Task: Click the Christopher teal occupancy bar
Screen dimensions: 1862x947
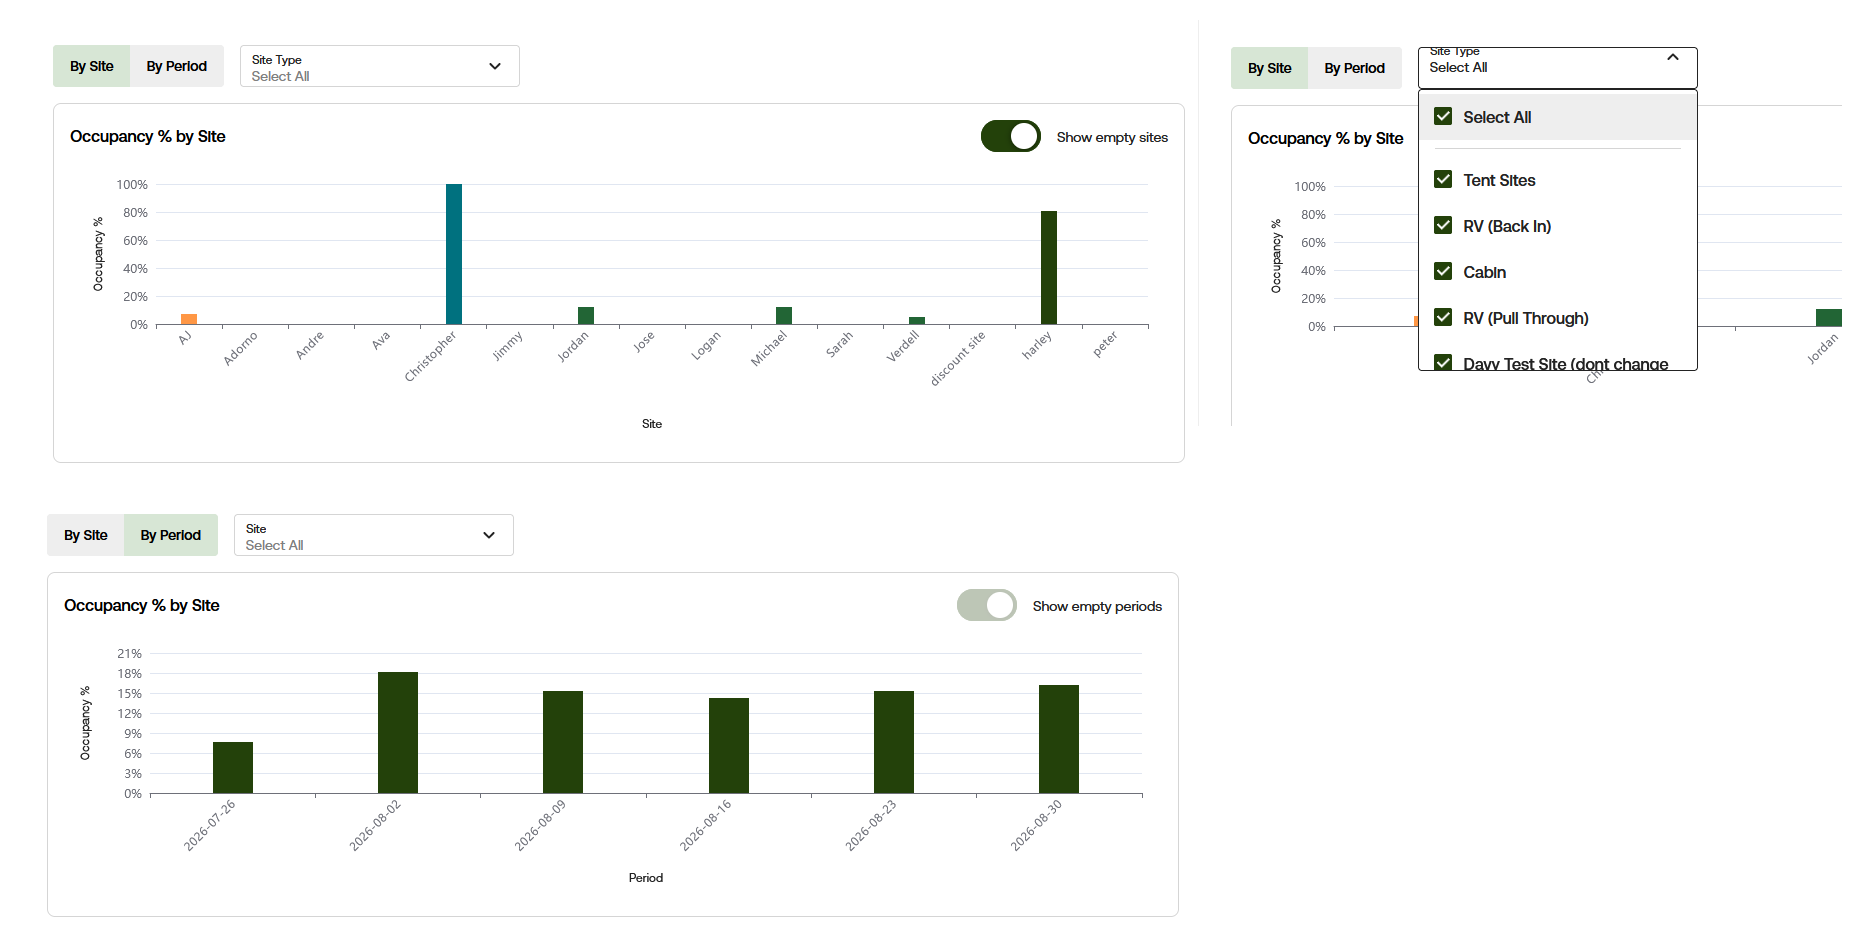Action: [454, 254]
